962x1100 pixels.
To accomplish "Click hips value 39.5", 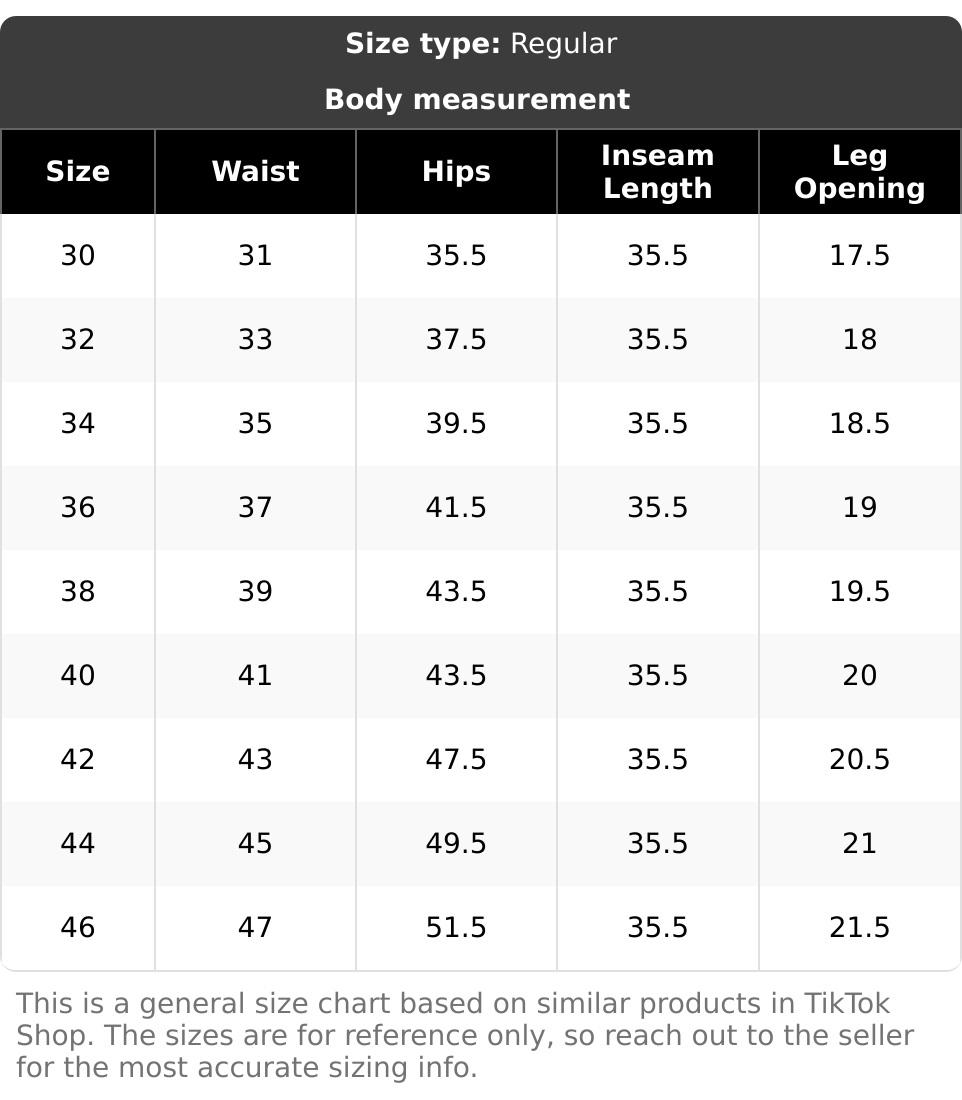I will click(456, 424).
